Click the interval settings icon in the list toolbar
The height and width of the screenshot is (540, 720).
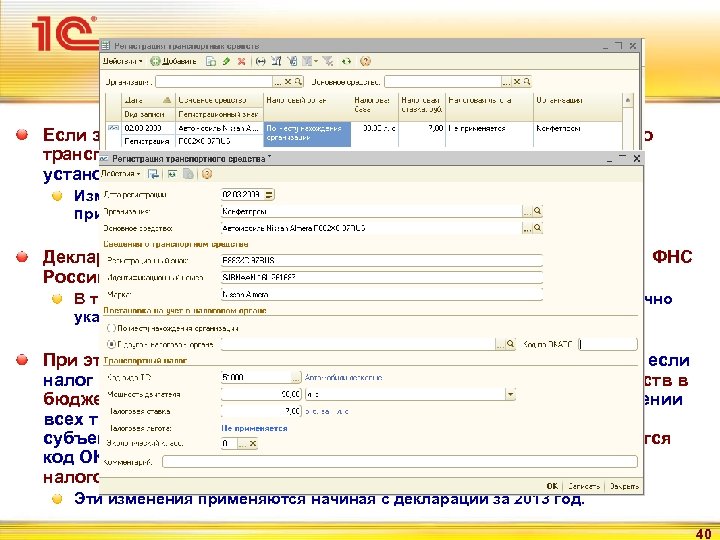pos(260,61)
